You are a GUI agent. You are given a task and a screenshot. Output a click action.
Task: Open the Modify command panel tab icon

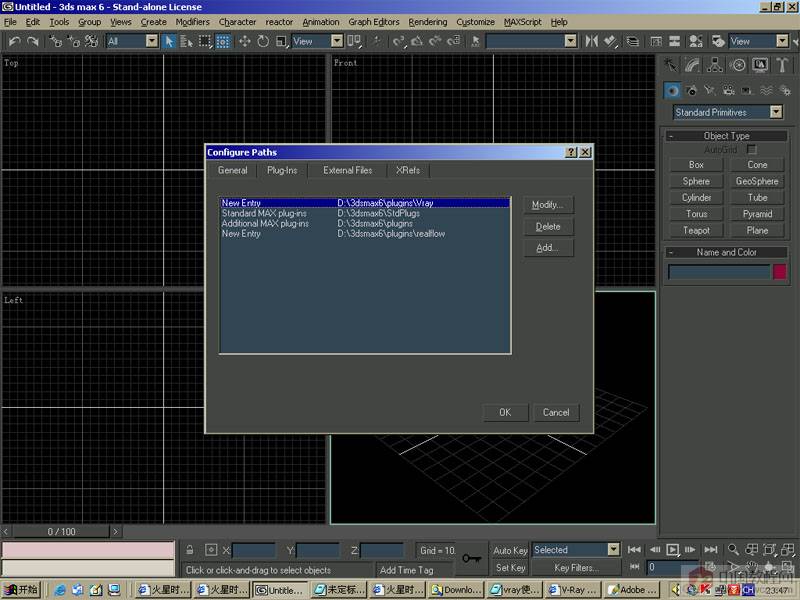coord(692,65)
